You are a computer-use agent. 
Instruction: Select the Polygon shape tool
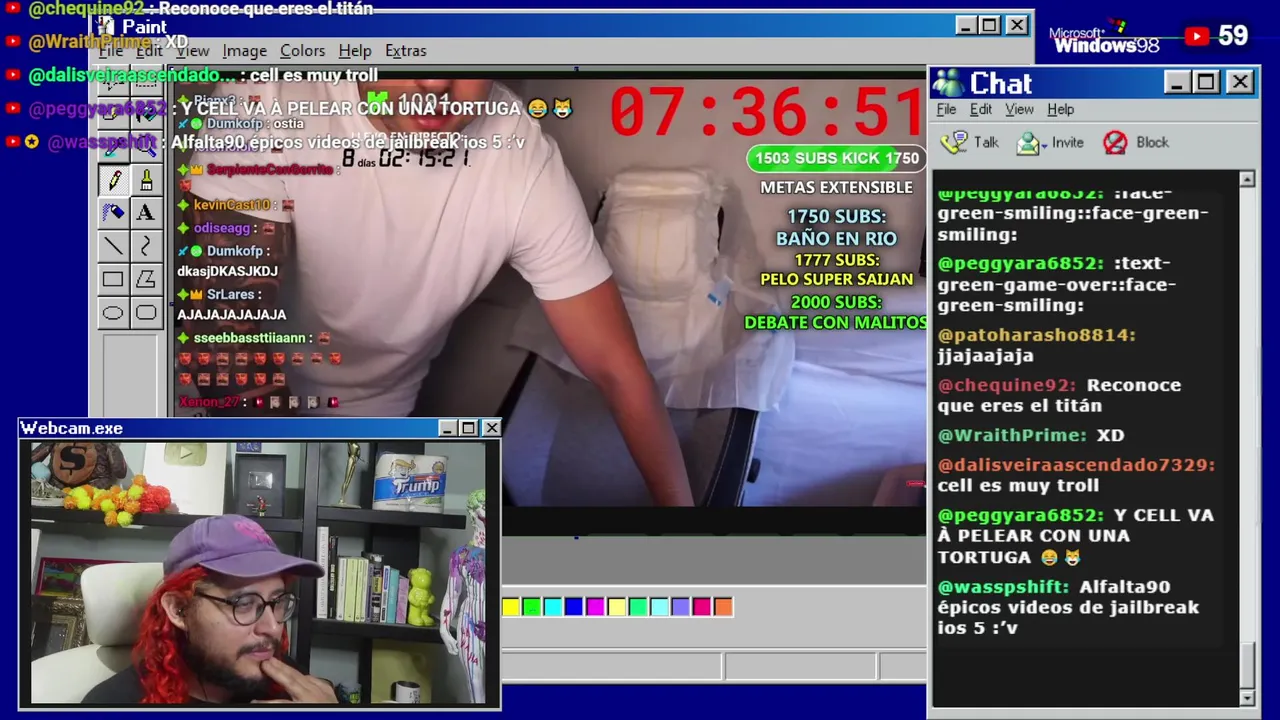coord(146,280)
